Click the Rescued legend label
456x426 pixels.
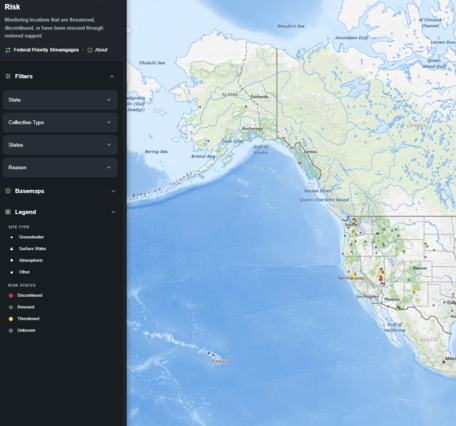pos(26,307)
